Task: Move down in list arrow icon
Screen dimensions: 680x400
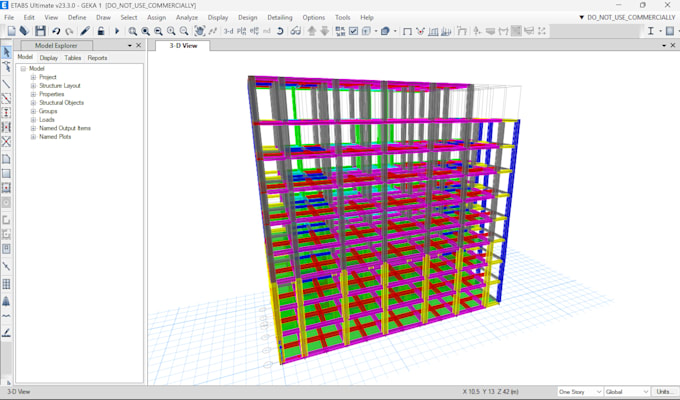Action: coord(325,31)
